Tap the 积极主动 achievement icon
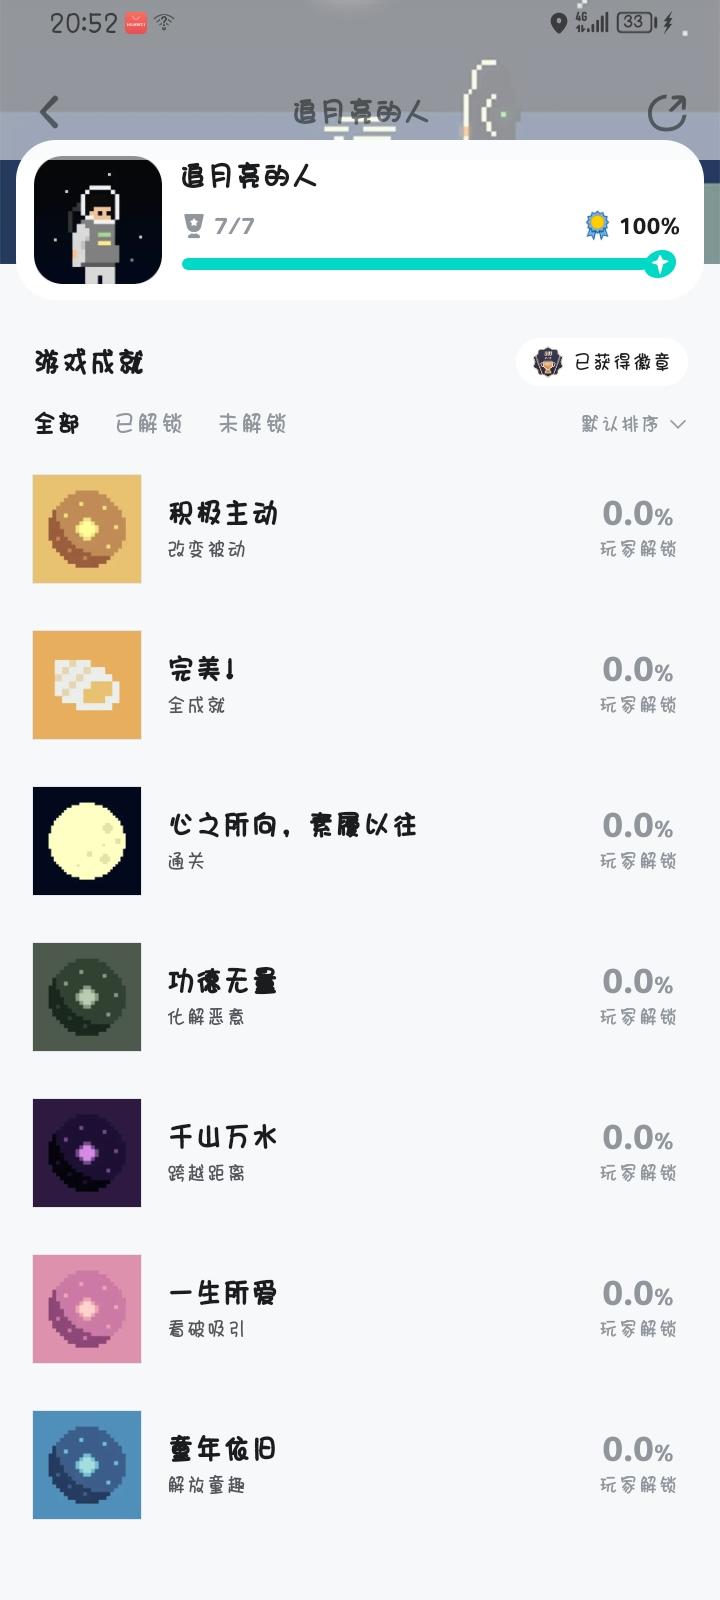The image size is (720, 1600). coord(87,529)
